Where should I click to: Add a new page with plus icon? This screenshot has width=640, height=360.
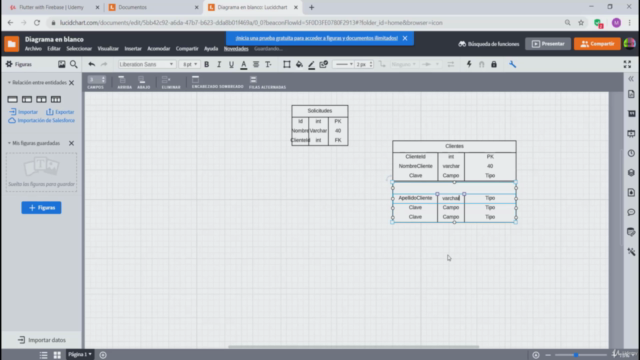(x=103, y=355)
